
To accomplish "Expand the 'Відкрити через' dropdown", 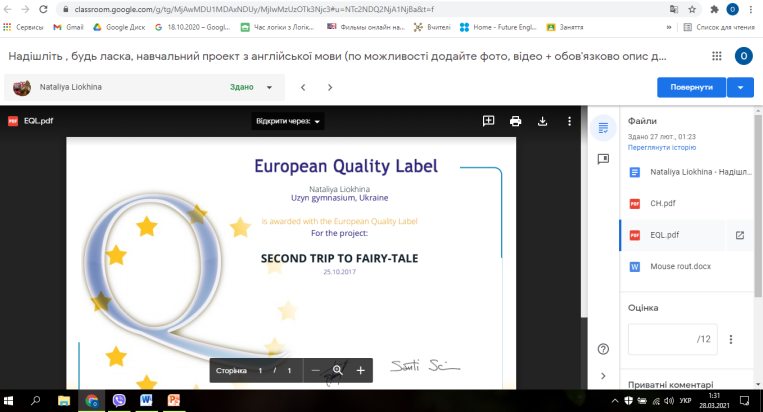I will [288, 121].
